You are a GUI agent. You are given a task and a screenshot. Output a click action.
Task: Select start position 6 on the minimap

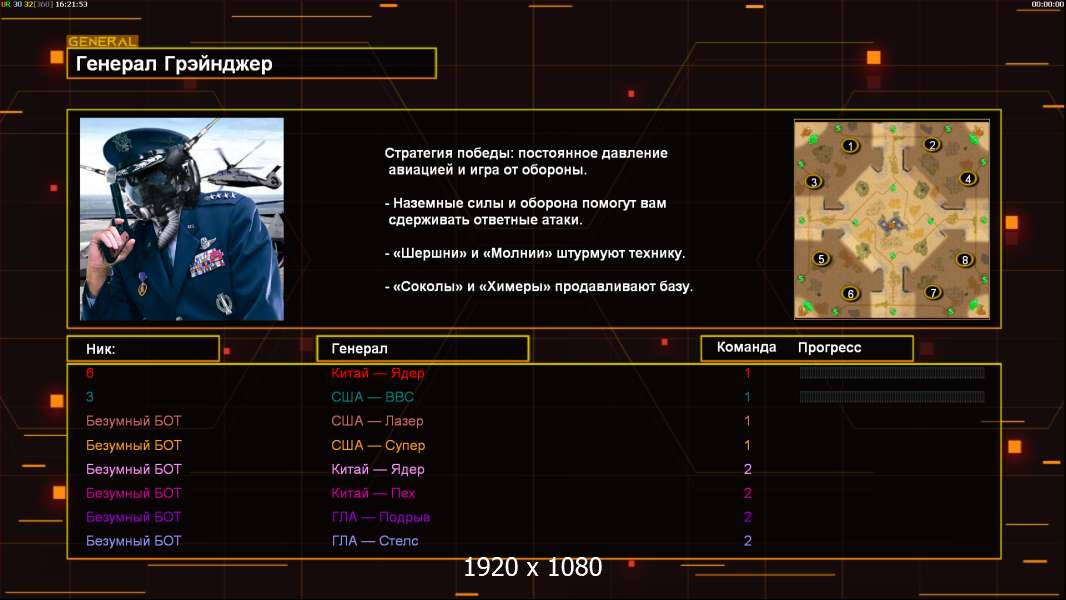[x=850, y=294]
